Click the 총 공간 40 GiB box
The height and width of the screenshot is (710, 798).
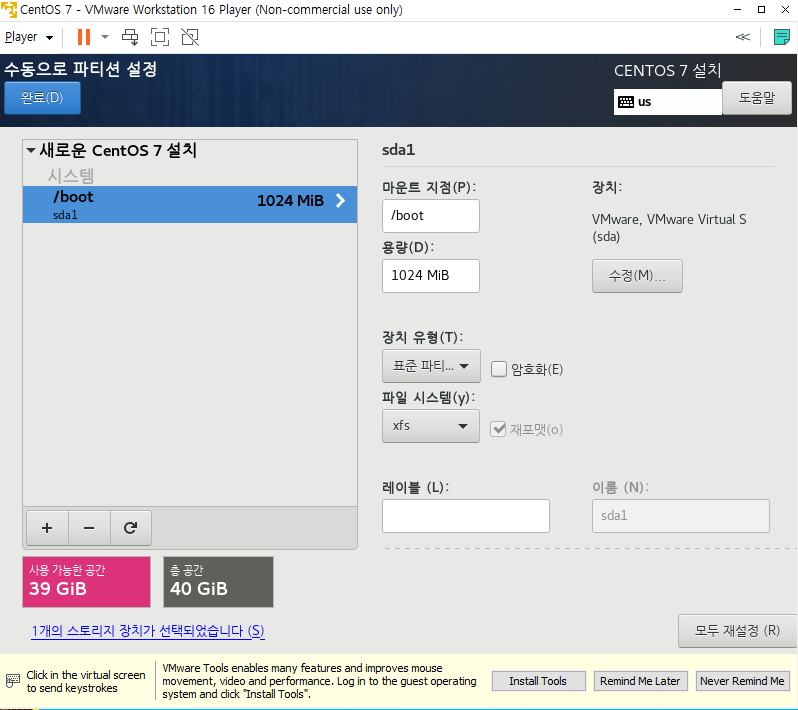click(x=218, y=582)
